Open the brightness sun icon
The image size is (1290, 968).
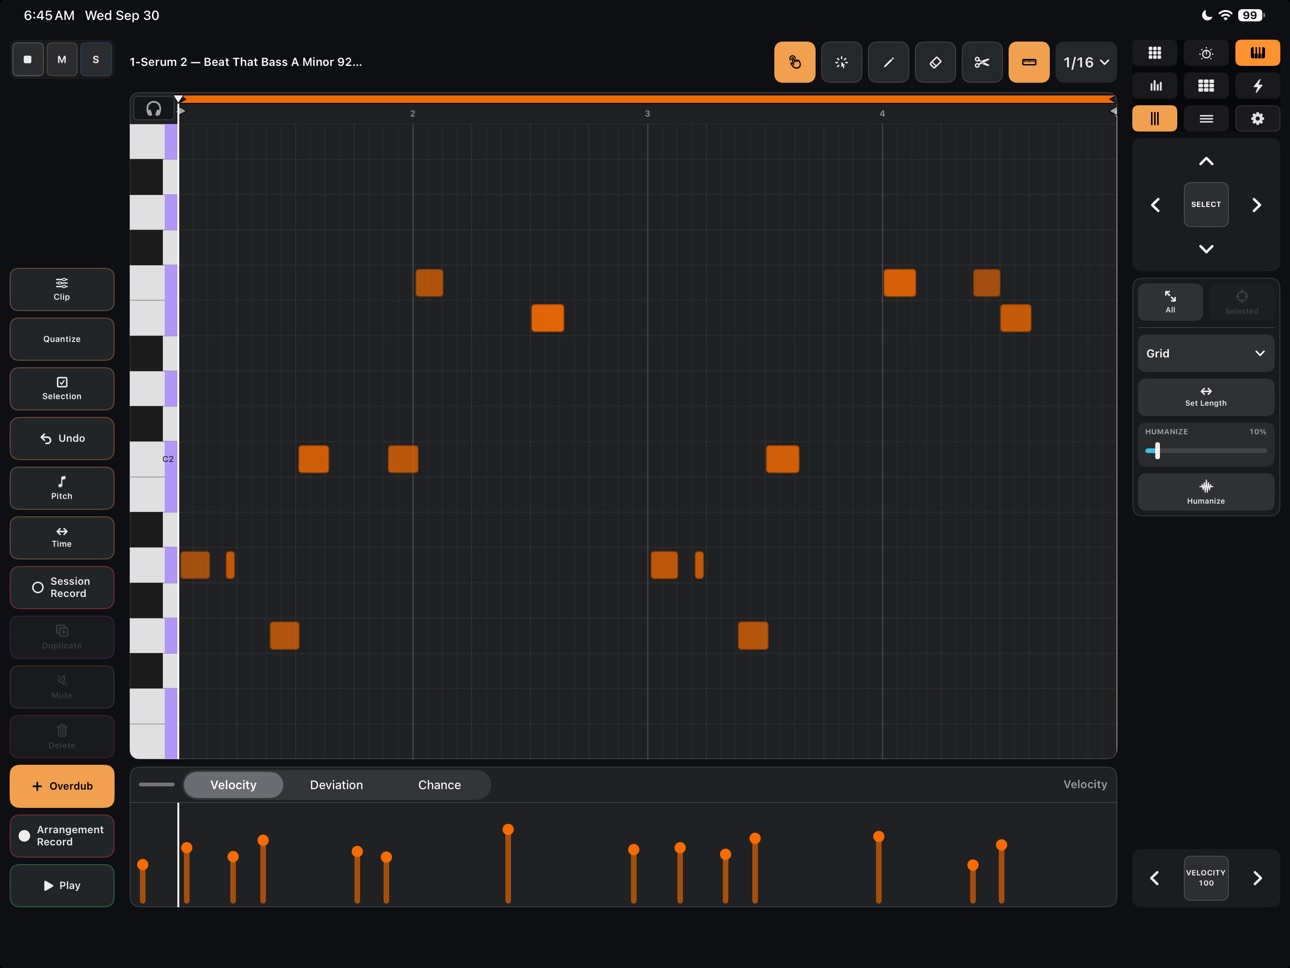(1206, 53)
